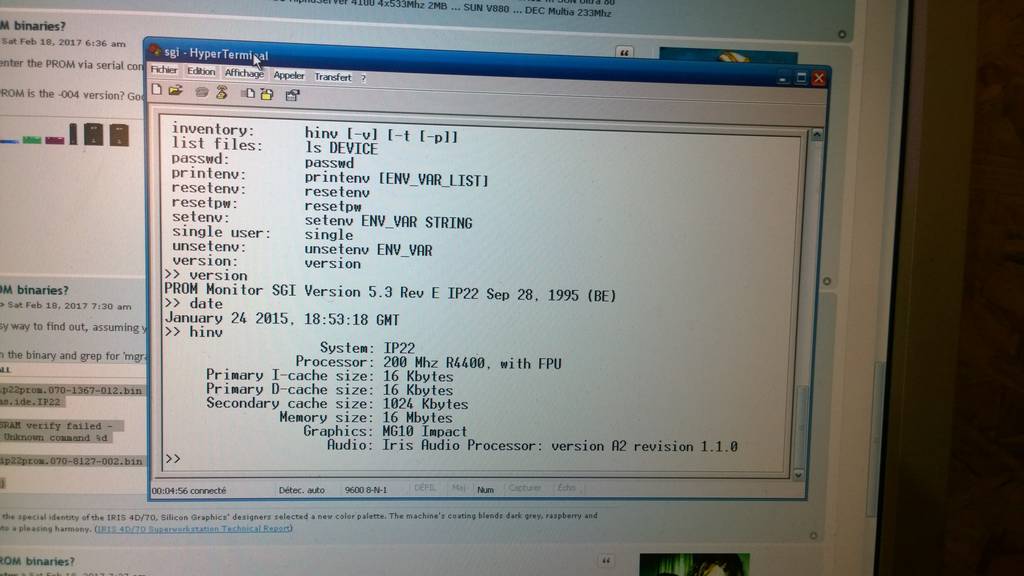The width and height of the screenshot is (1024, 576).
Task: Open the Affichage menu
Action: click(x=244, y=73)
